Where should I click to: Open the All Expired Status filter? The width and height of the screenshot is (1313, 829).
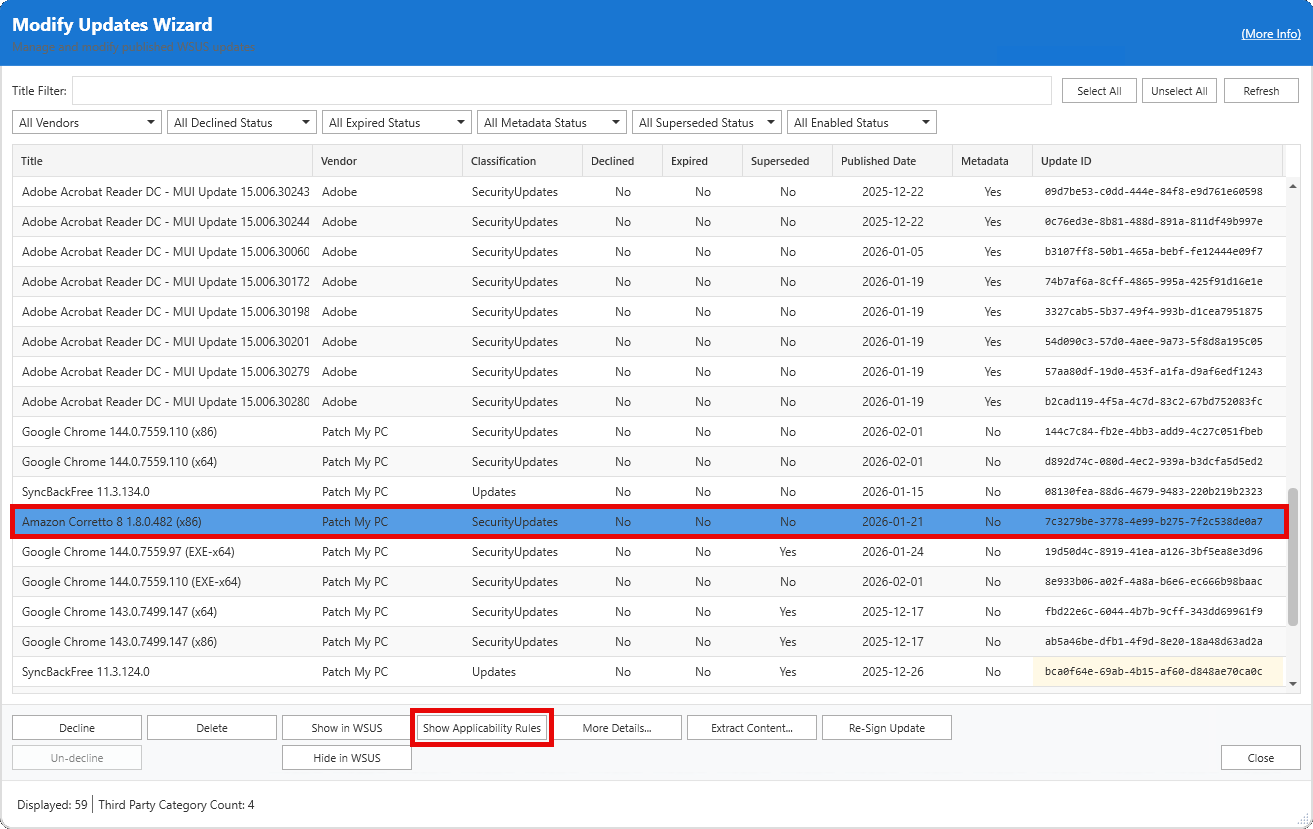point(396,121)
